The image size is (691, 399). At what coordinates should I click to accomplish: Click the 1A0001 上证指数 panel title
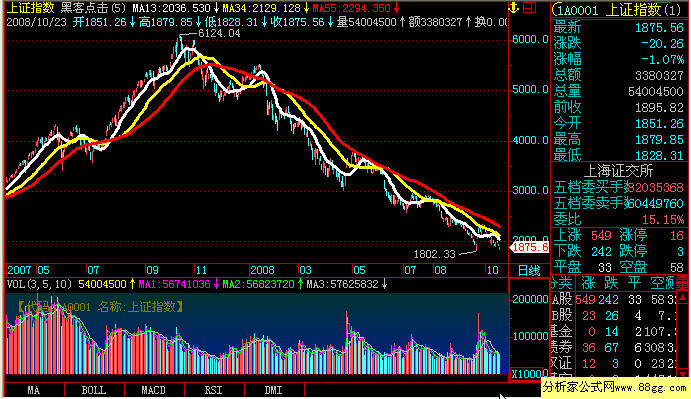point(617,9)
